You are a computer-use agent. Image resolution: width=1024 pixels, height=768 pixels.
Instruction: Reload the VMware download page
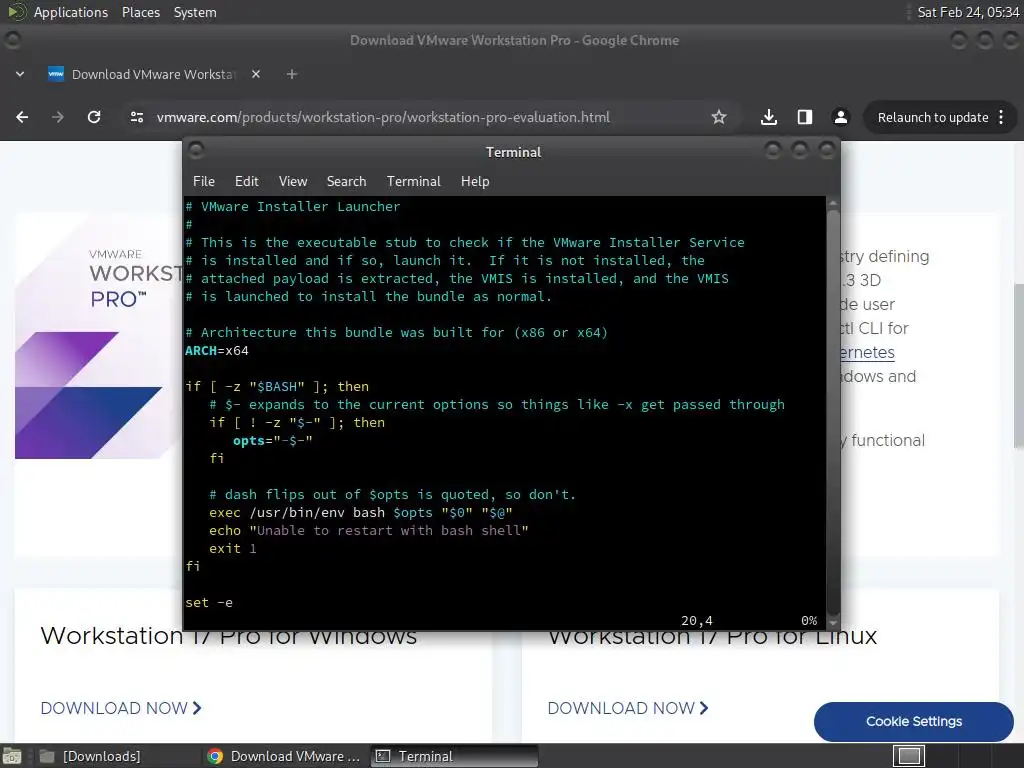tap(94, 117)
